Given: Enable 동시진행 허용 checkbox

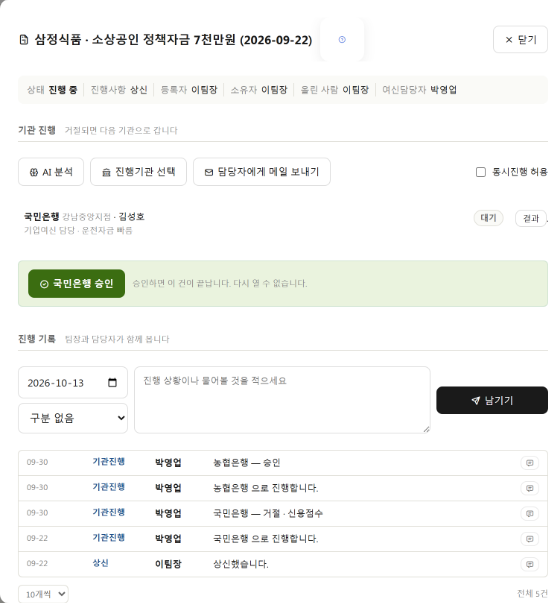Looking at the screenshot, I should point(481,172).
